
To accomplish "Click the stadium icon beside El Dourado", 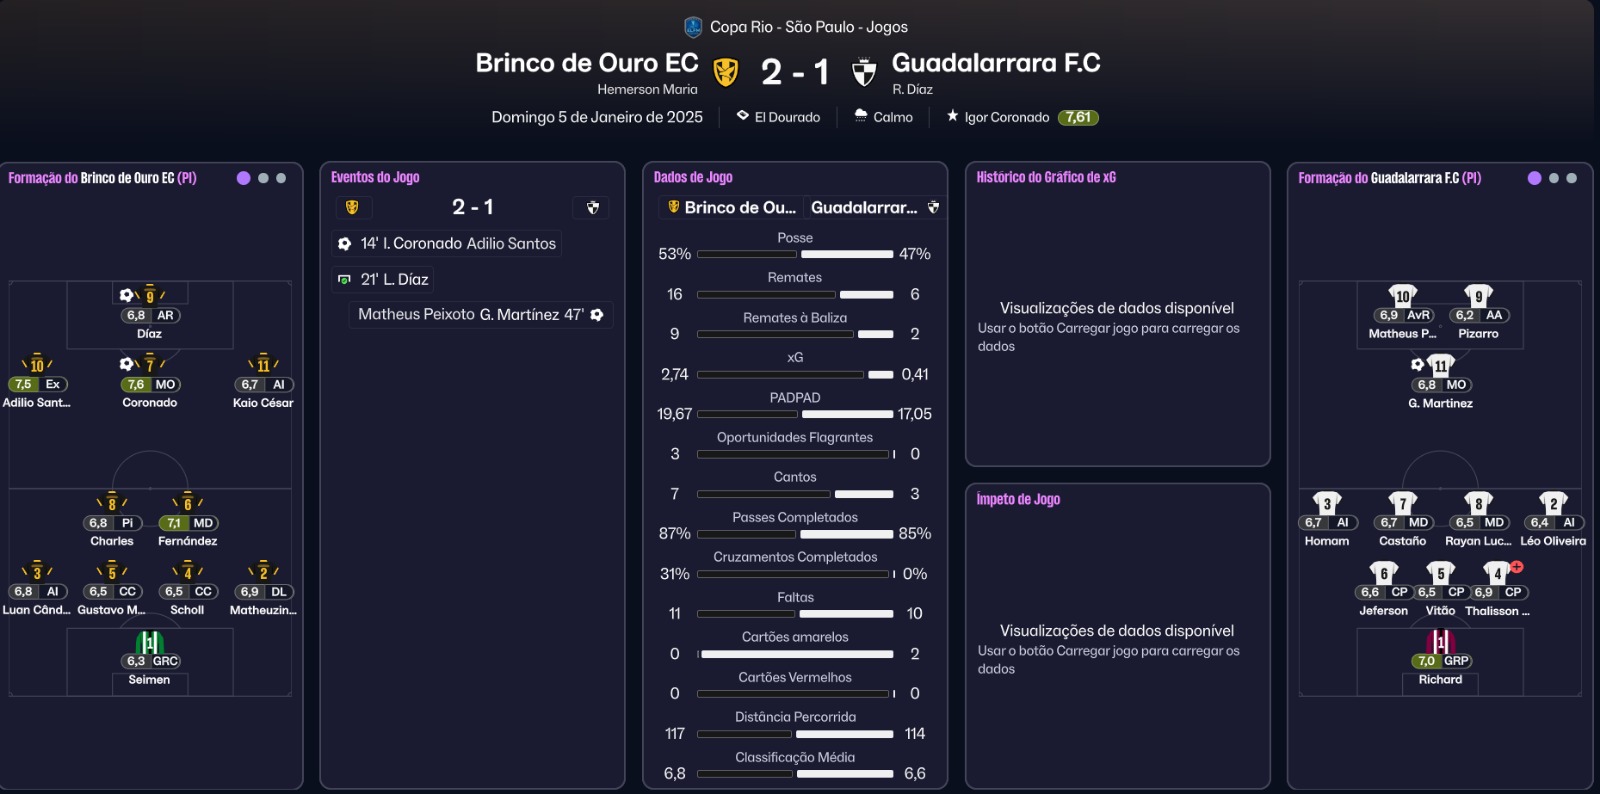I will [741, 117].
